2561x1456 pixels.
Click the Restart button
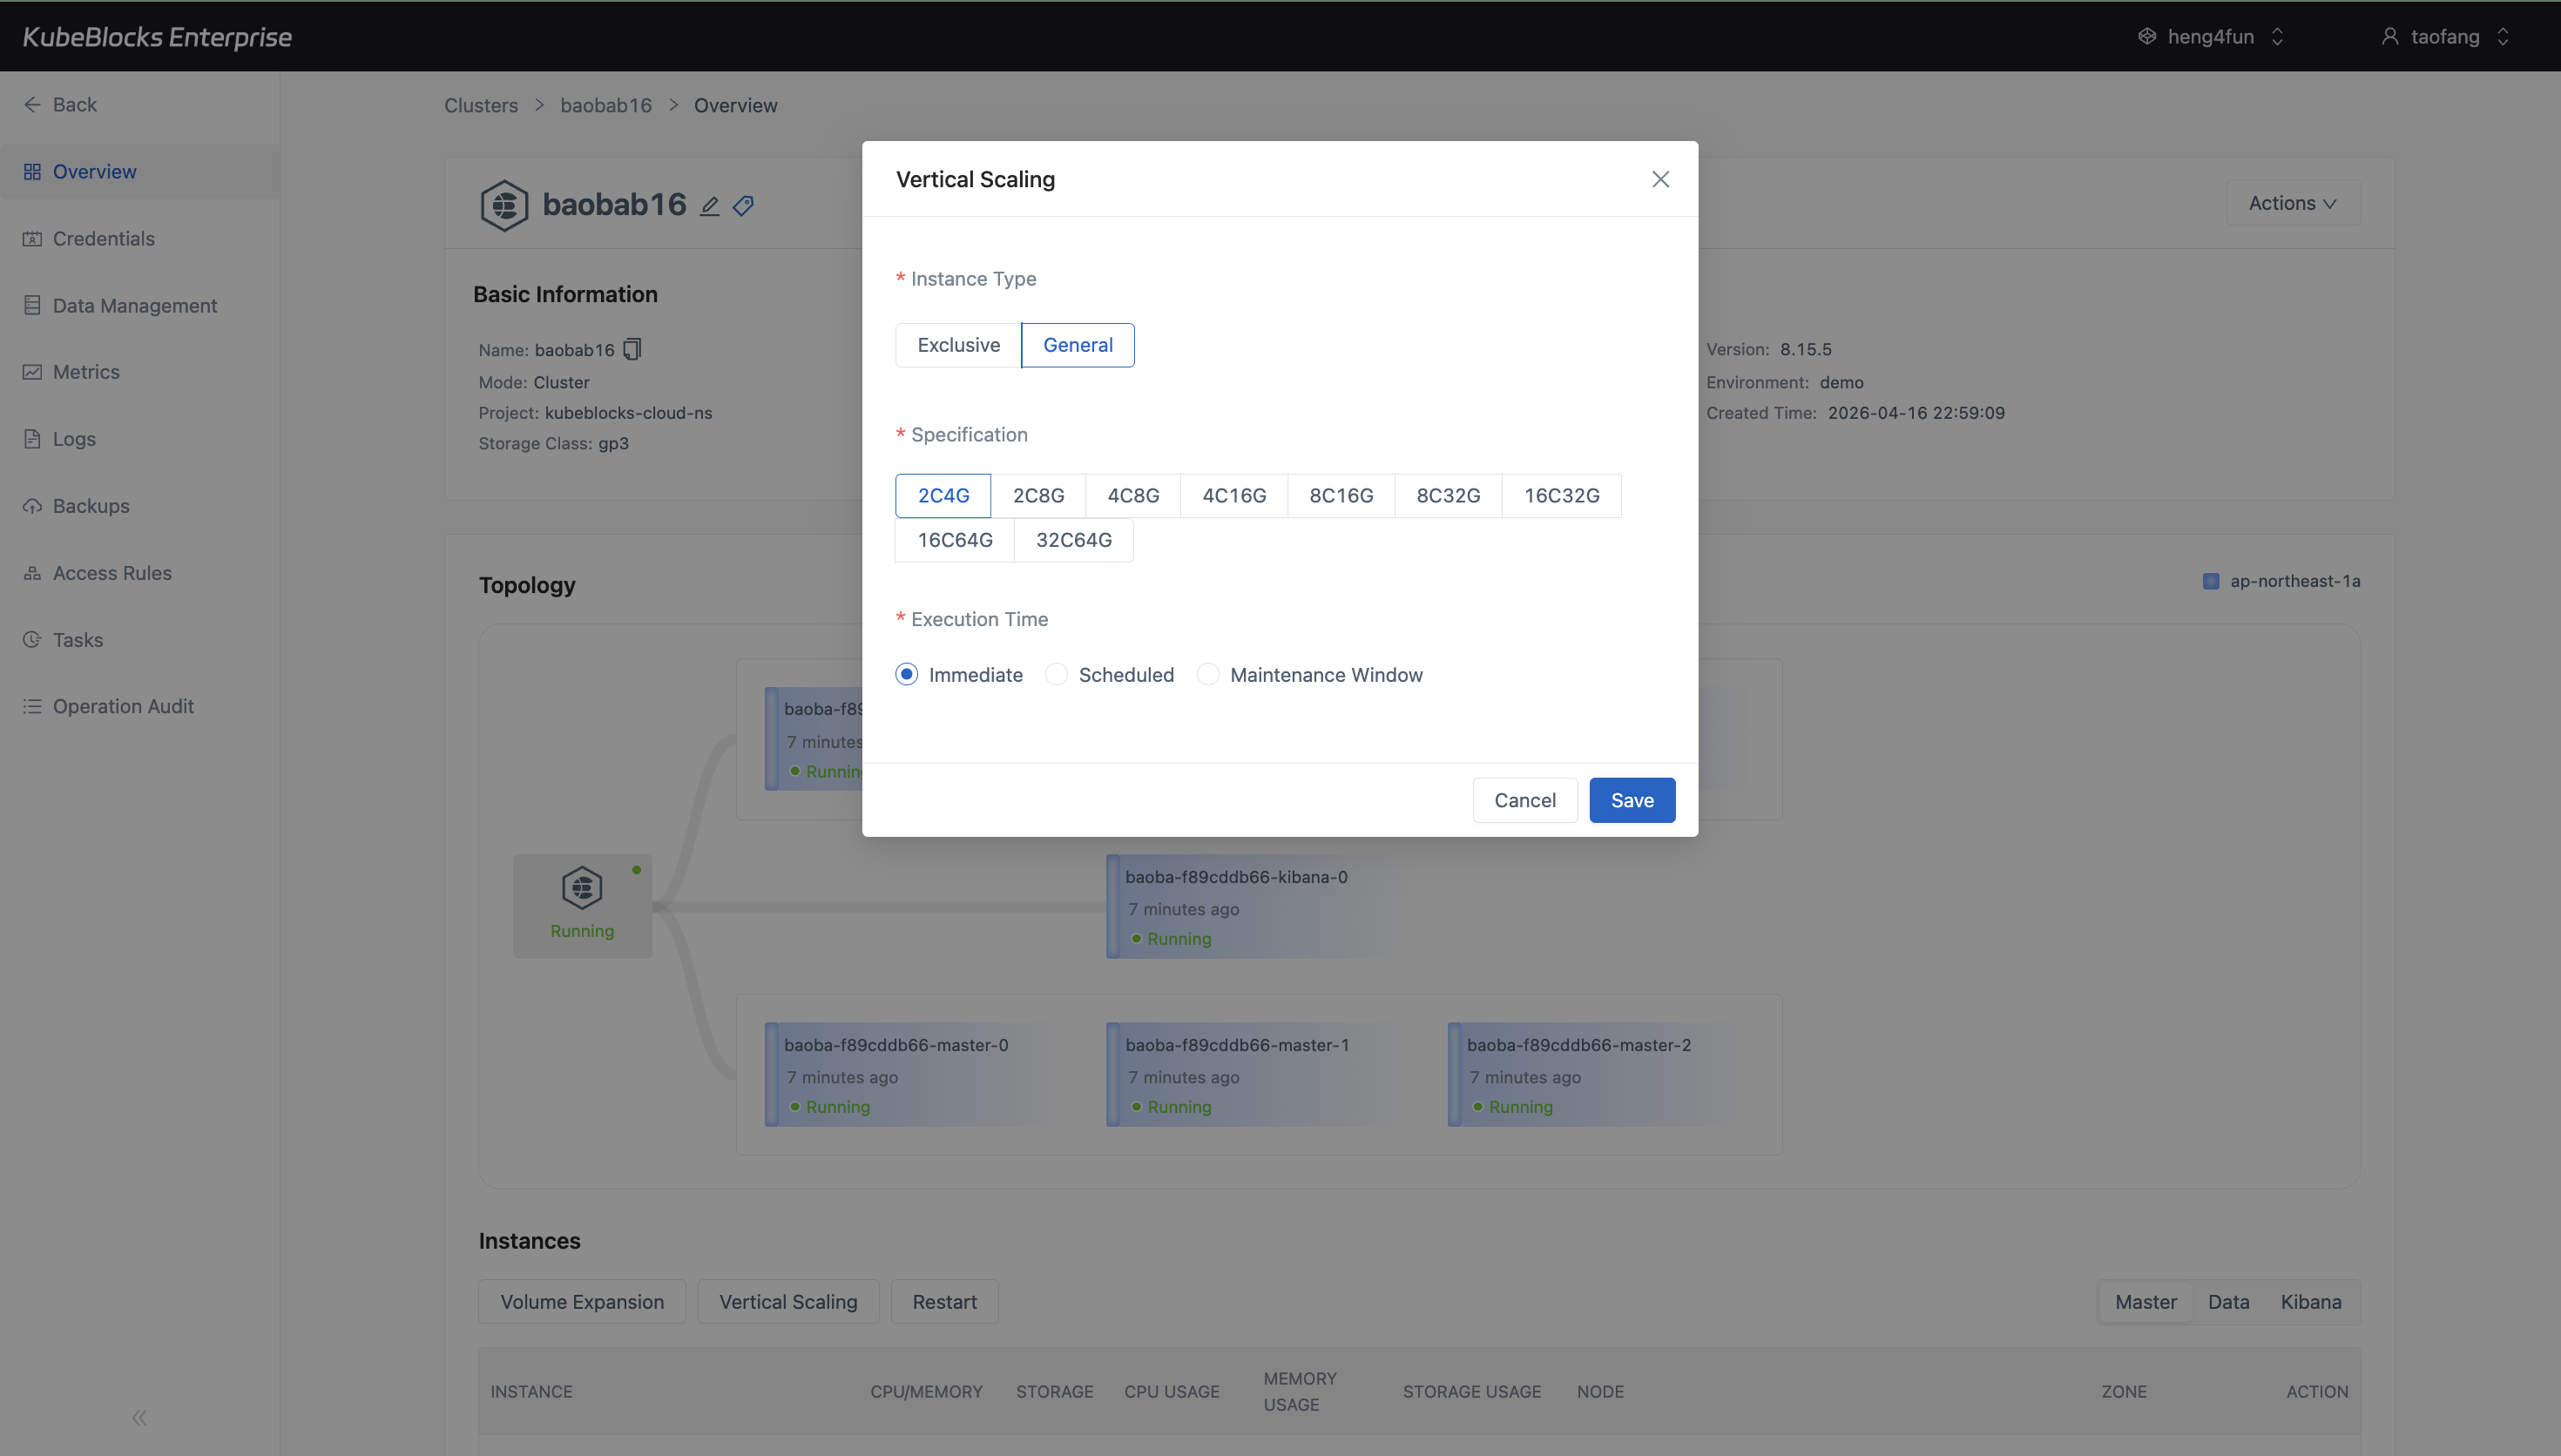pyautogui.click(x=944, y=1302)
